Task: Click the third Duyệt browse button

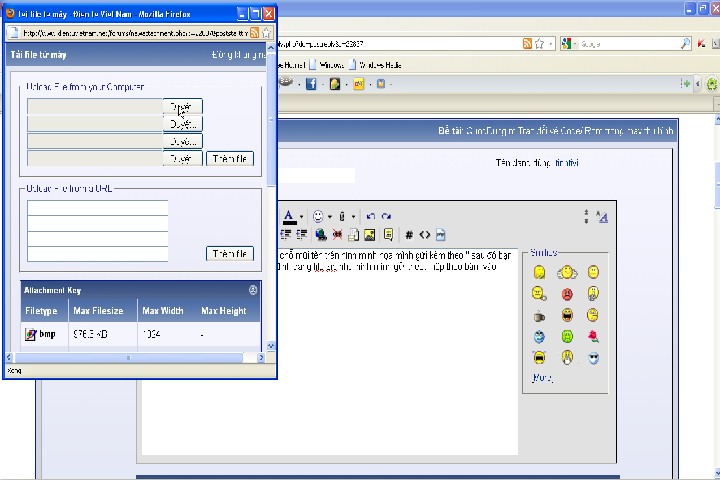Action: coord(183,141)
